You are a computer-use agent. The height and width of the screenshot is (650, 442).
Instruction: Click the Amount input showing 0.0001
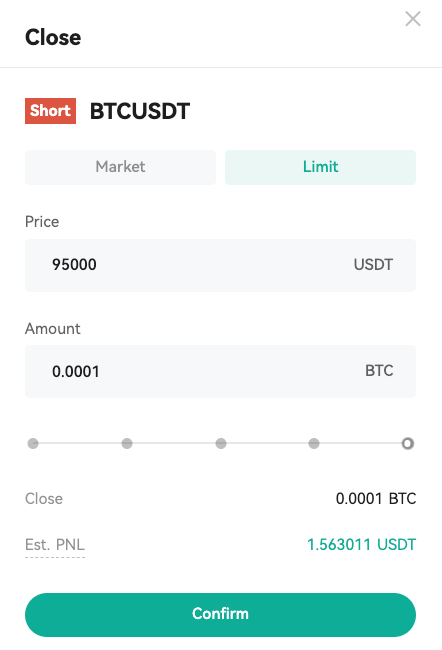coord(220,371)
